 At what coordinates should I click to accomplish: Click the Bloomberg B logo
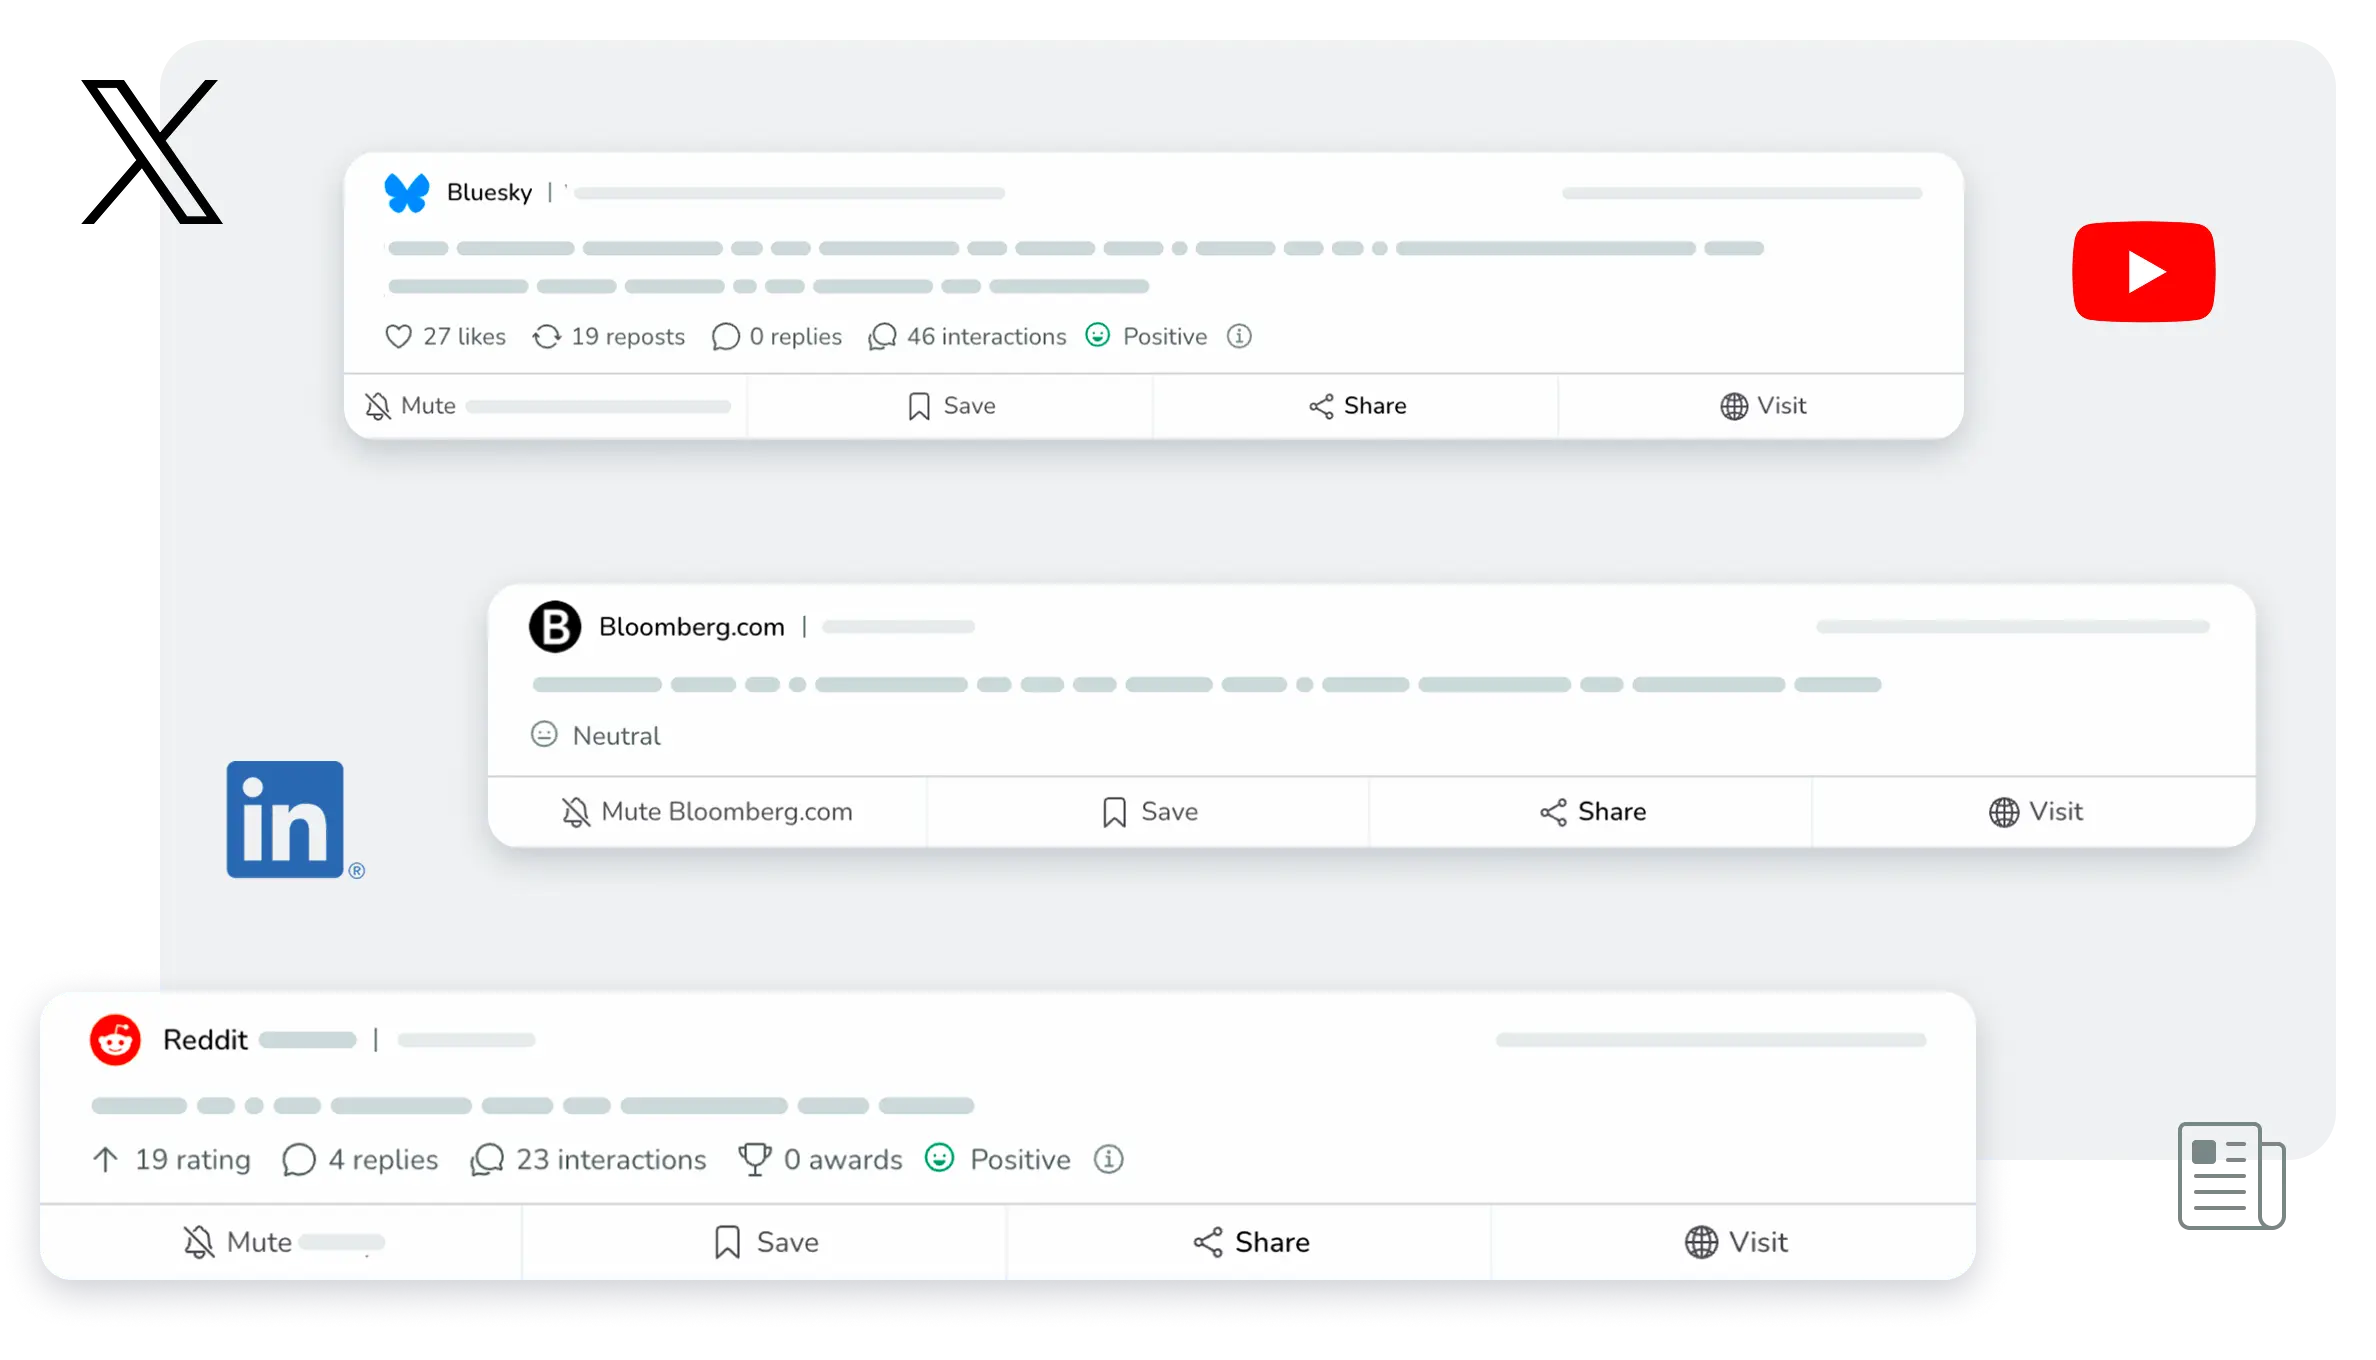555,627
